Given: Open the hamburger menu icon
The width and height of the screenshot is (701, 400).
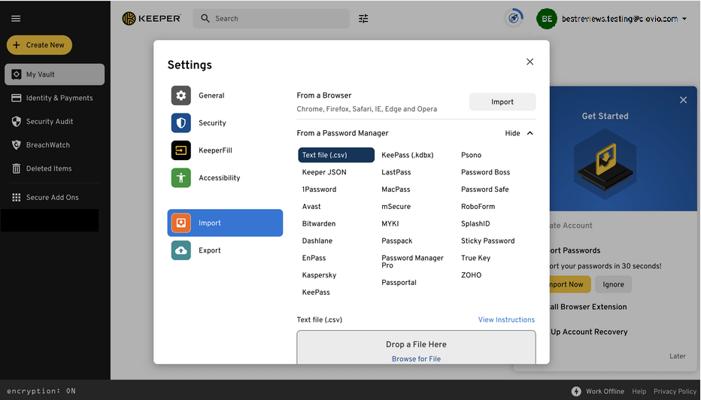Looking at the screenshot, I should (15, 18).
